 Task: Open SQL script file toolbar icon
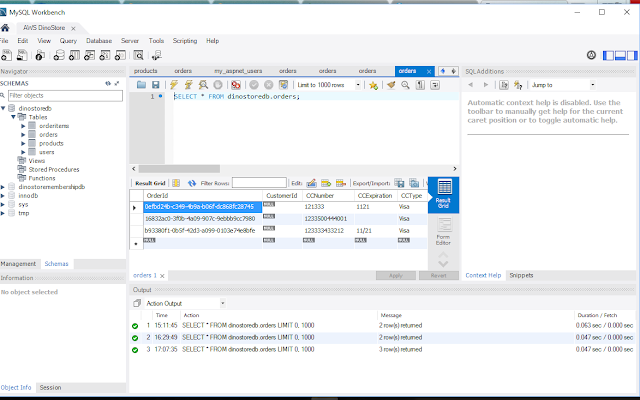tap(22, 55)
